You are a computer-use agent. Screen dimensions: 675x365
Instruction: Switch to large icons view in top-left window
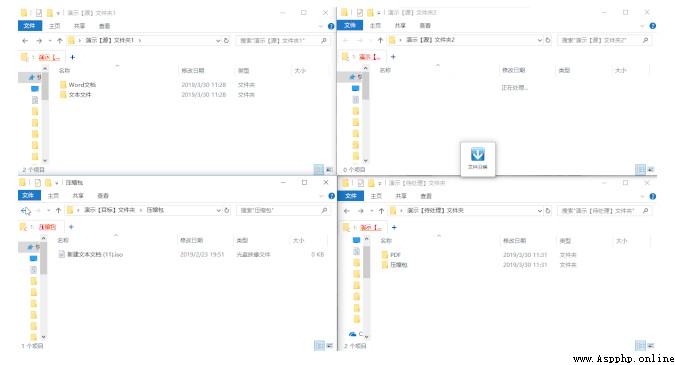pos(329,170)
